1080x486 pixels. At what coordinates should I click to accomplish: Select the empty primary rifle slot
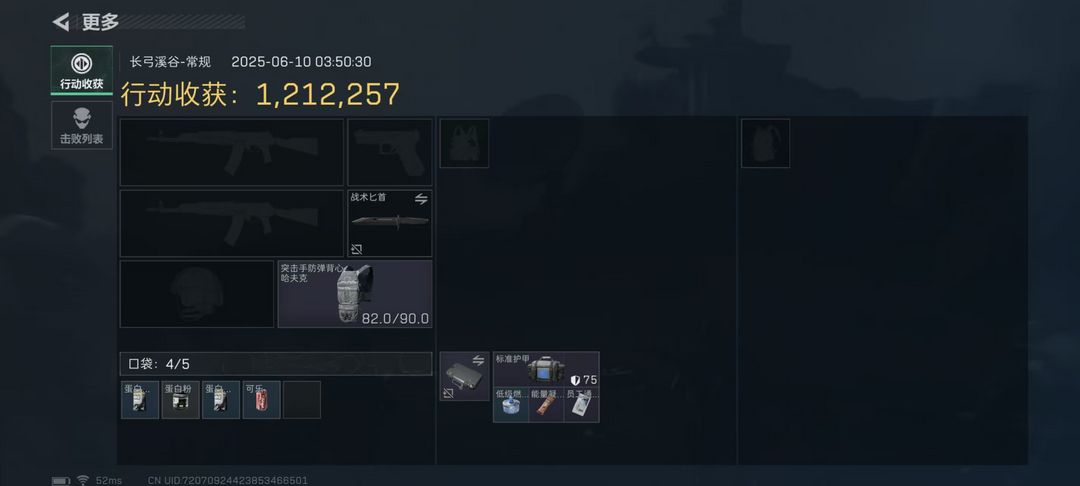tap(231, 152)
